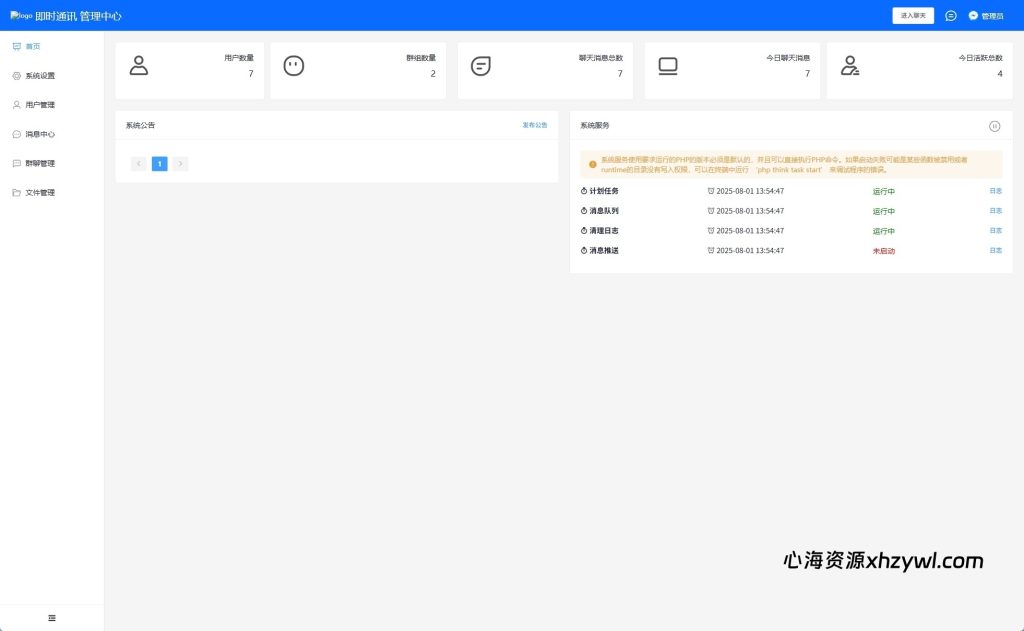Click the face icon on 群组数量 card
The image size is (1024, 631).
click(x=293, y=66)
